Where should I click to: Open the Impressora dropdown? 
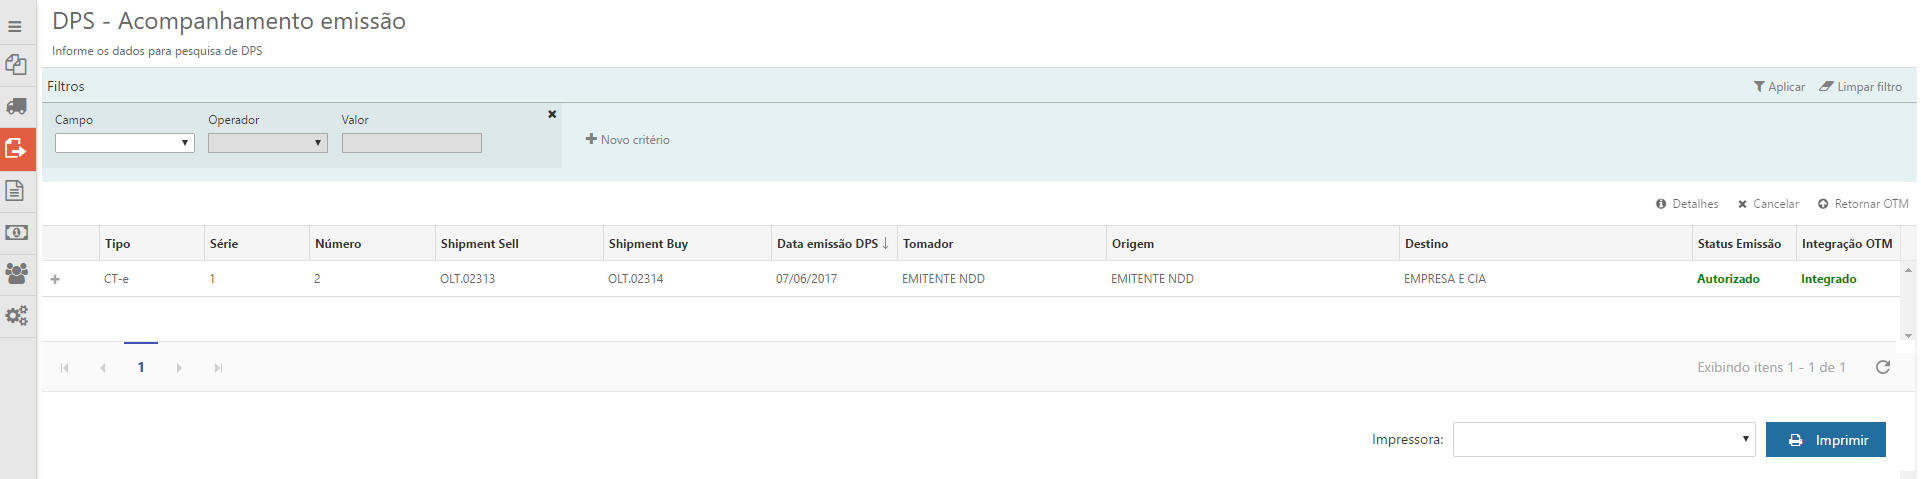click(1604, 440)
